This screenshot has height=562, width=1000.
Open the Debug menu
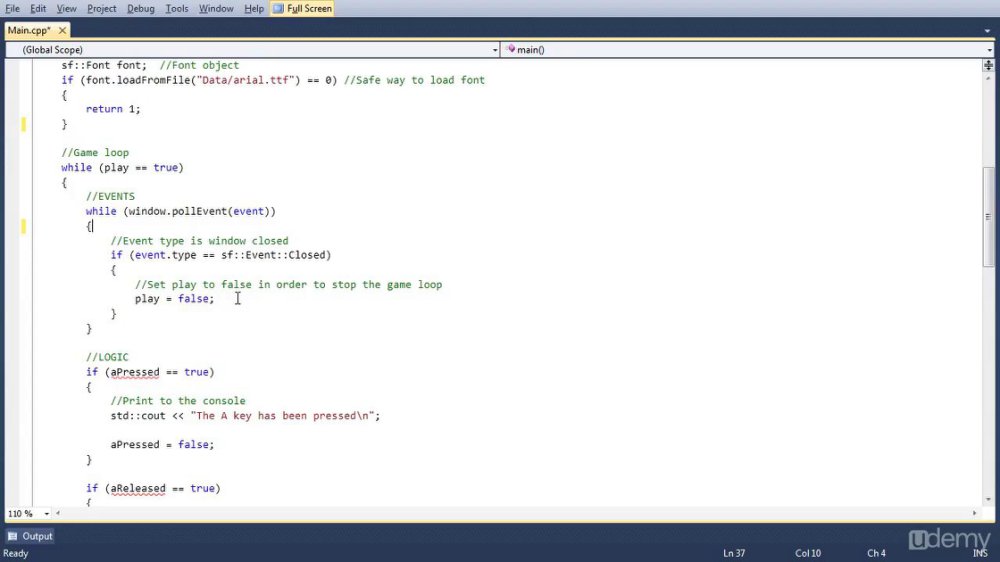(x=140, y=8)
